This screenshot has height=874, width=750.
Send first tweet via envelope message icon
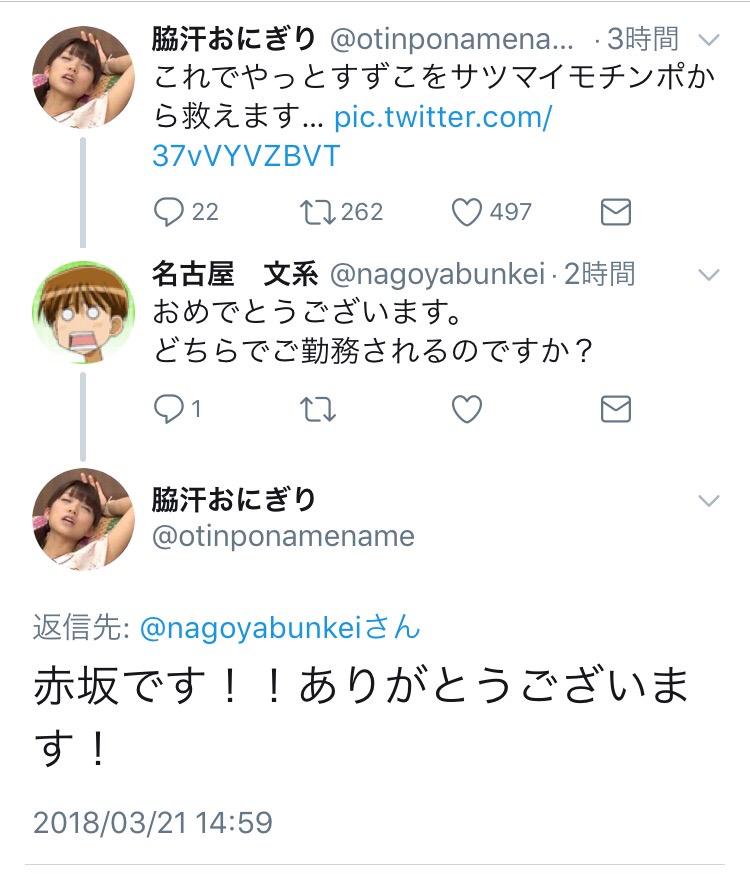click(x=615, y=212)
